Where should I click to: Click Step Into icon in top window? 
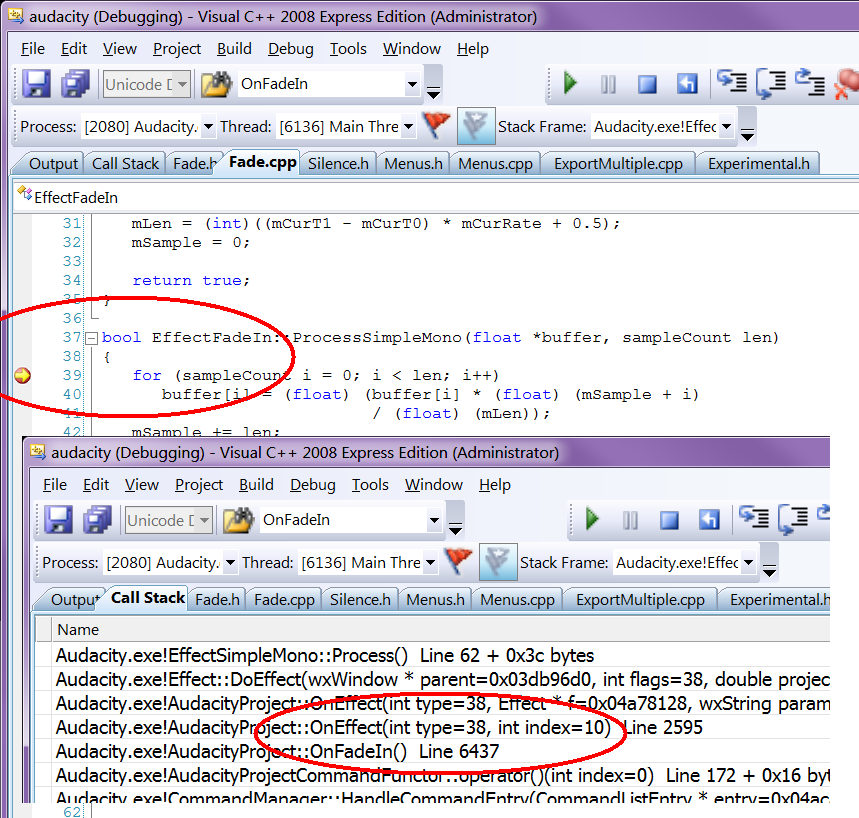732,82
